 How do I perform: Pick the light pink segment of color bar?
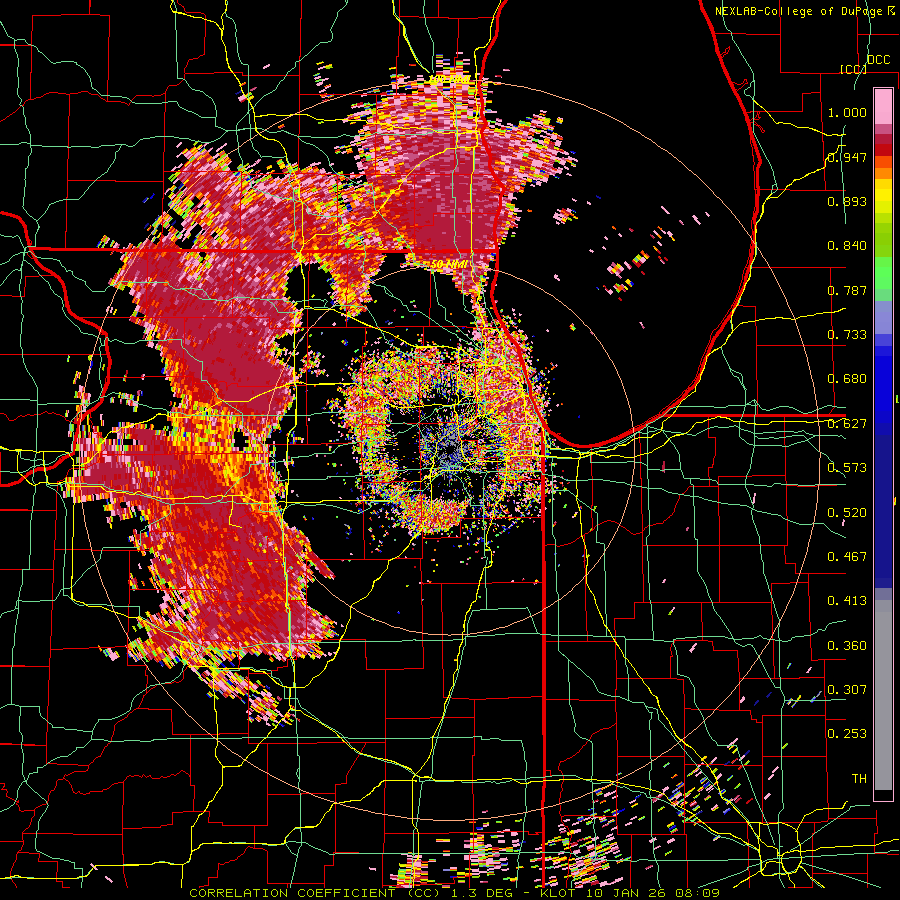pos(883,107)
